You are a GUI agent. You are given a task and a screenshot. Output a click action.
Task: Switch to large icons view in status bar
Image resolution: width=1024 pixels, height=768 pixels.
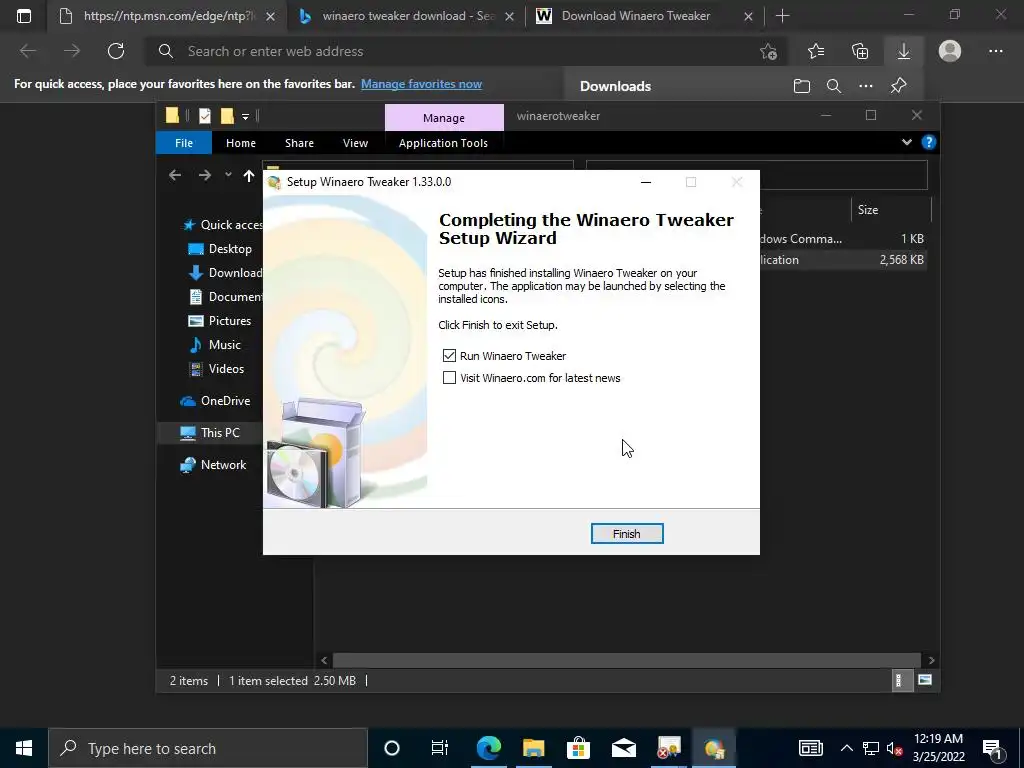tap(925, 680)
